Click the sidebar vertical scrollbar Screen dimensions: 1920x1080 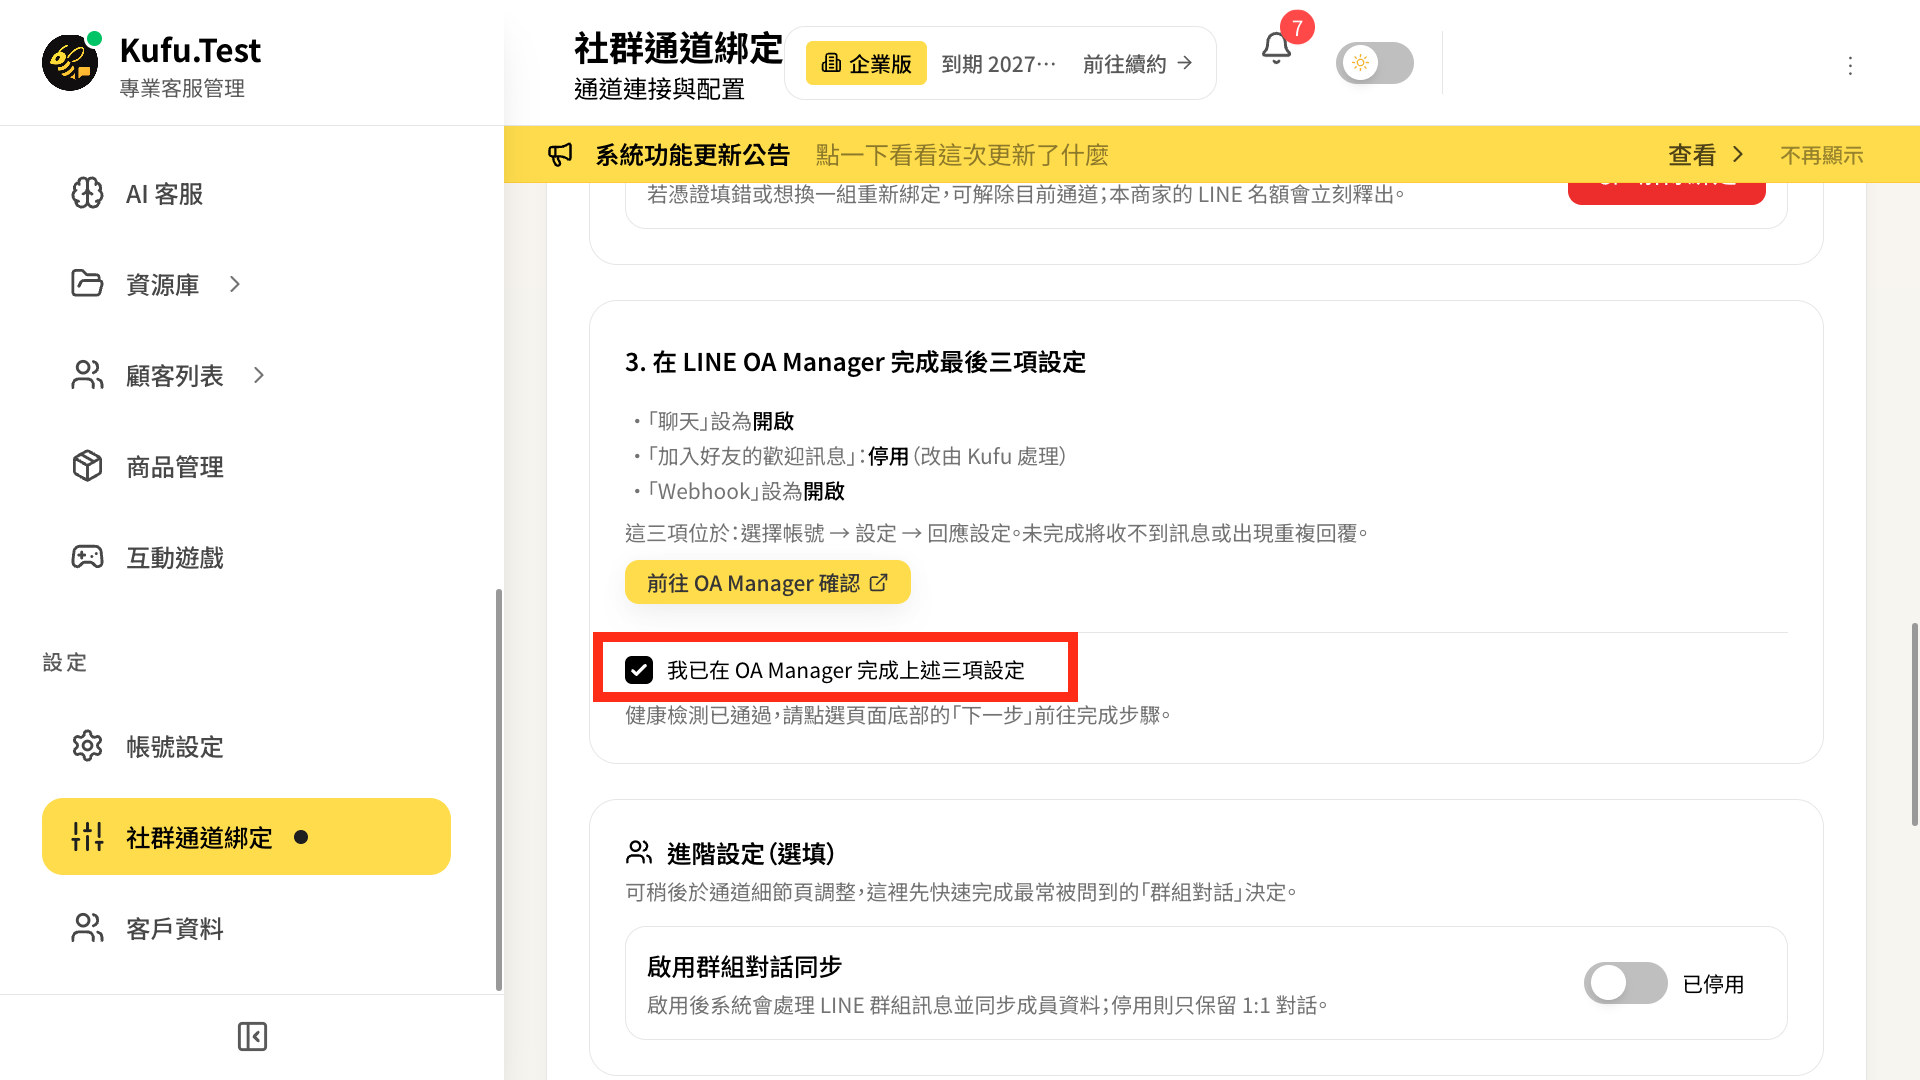click(x=498, y=790)
